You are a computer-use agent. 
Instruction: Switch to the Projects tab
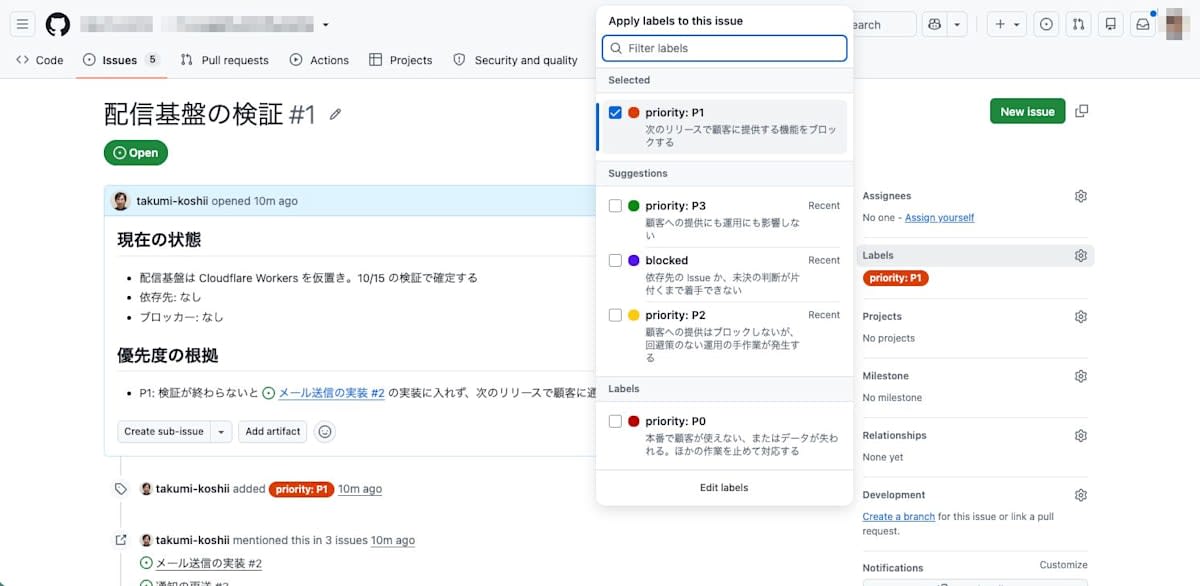400,60
